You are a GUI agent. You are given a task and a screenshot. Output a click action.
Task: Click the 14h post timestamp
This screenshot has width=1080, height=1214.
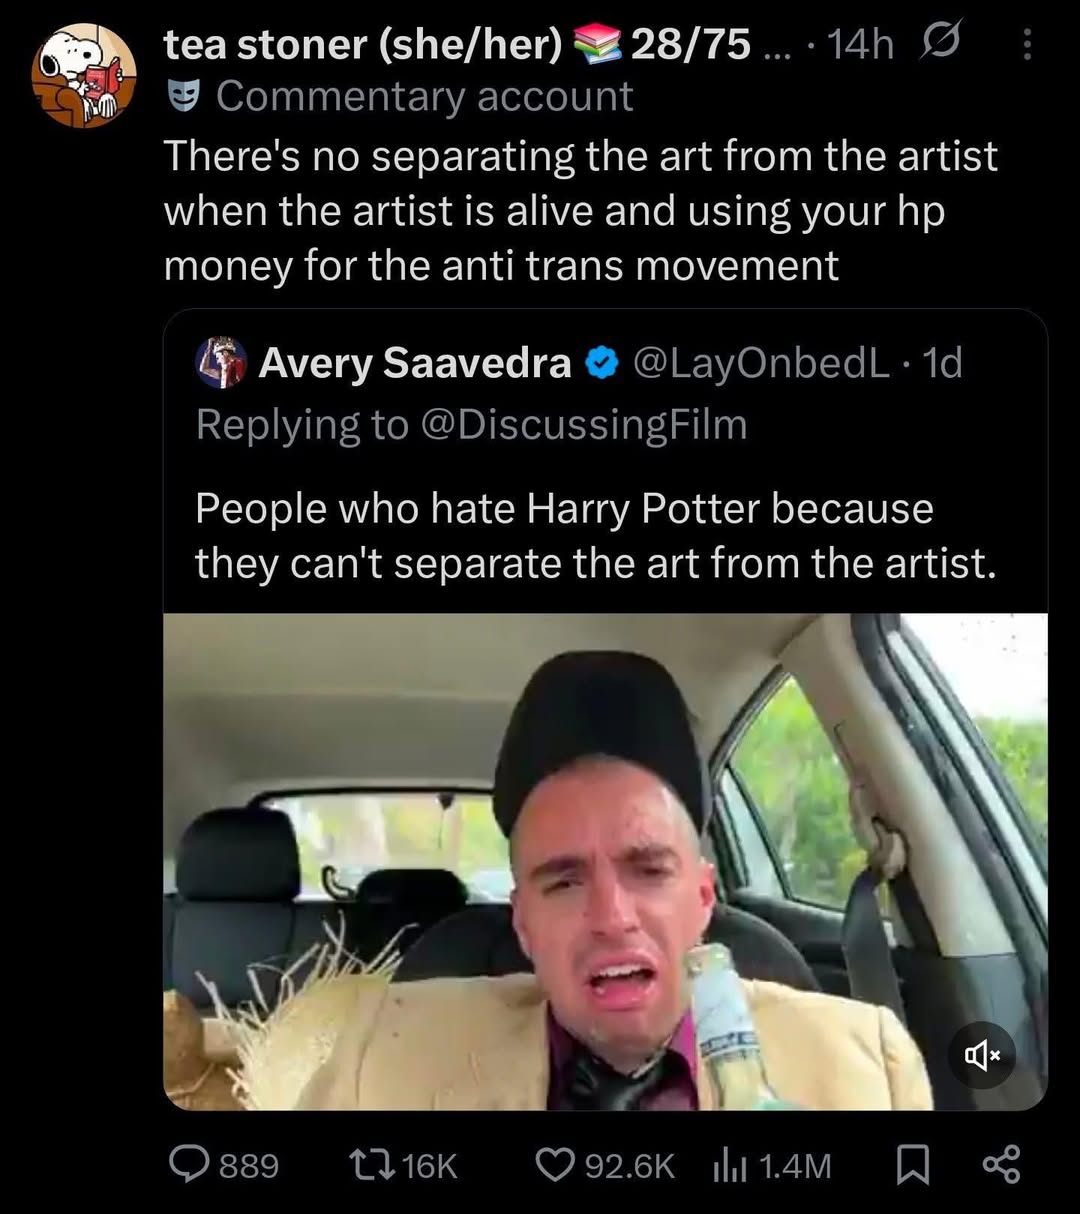pos(861,44)
